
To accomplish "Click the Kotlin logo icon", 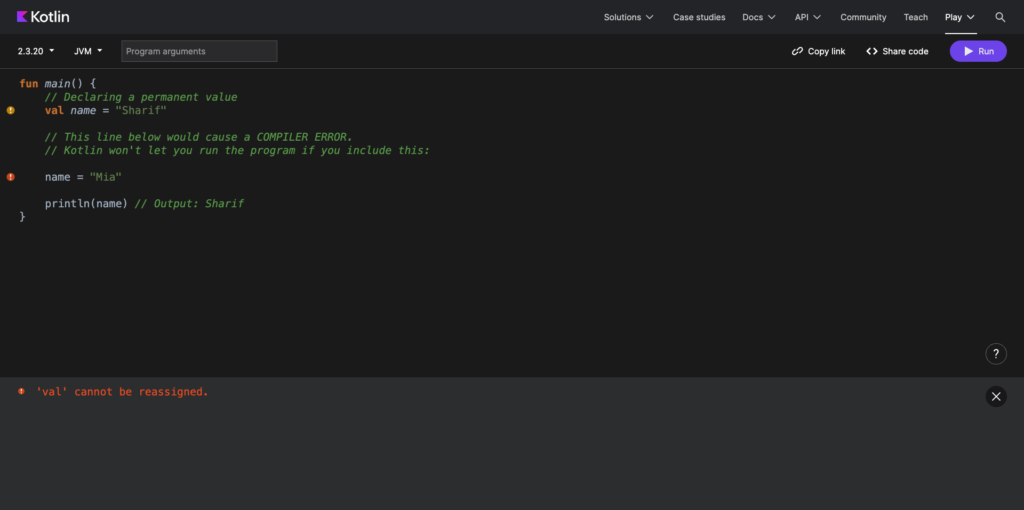I will click(23, 17).
